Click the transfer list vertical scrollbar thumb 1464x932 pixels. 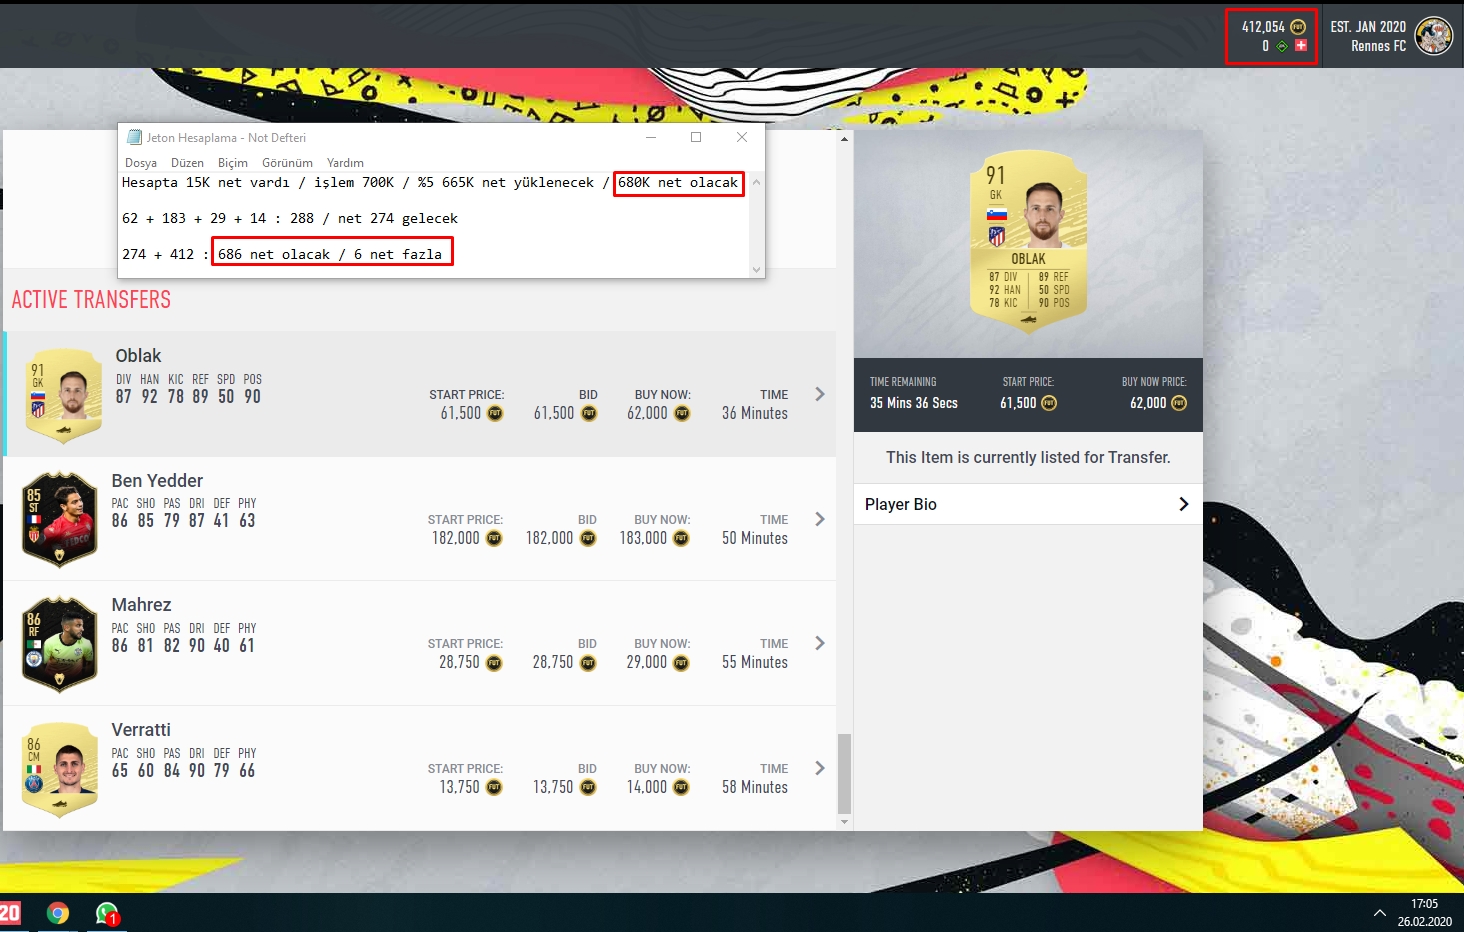[844, 774]
